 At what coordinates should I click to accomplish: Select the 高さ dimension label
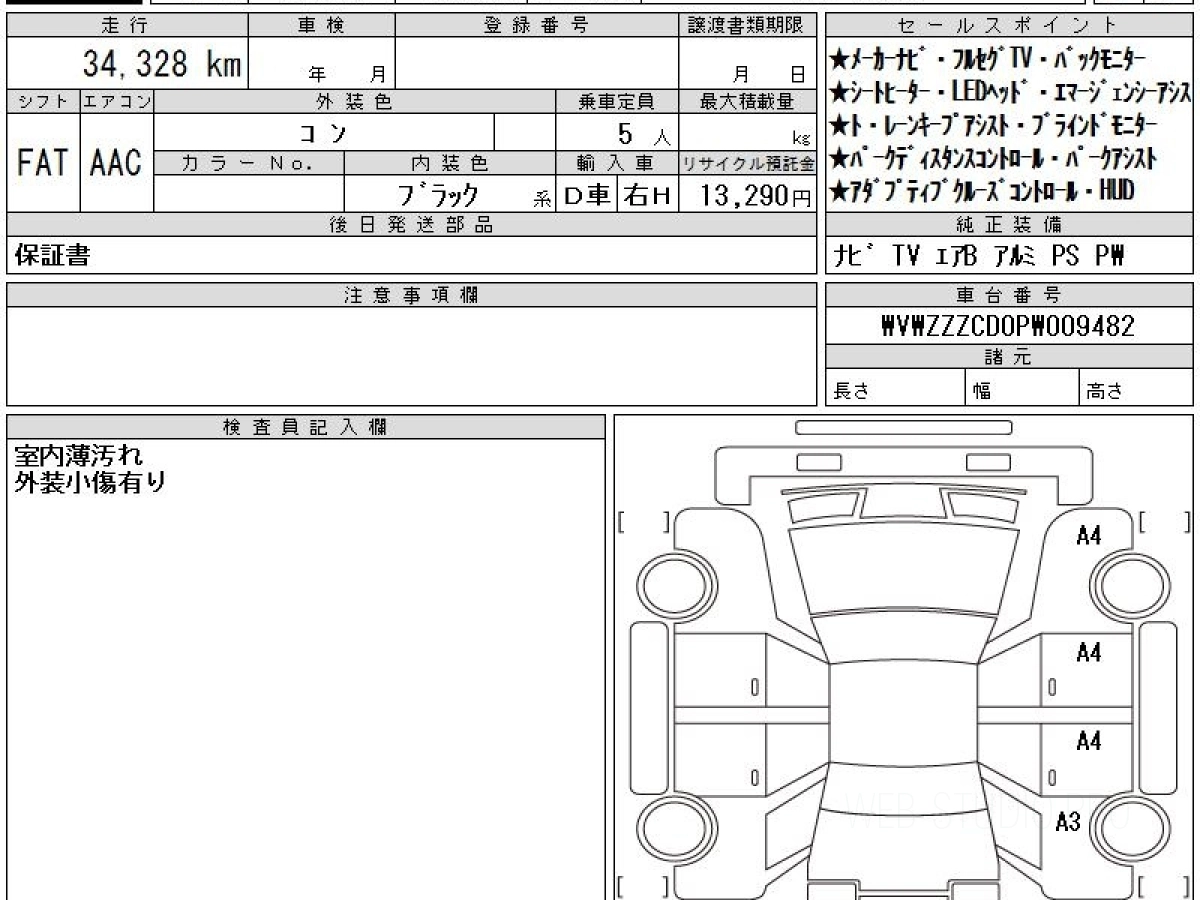pos(1104,392)
